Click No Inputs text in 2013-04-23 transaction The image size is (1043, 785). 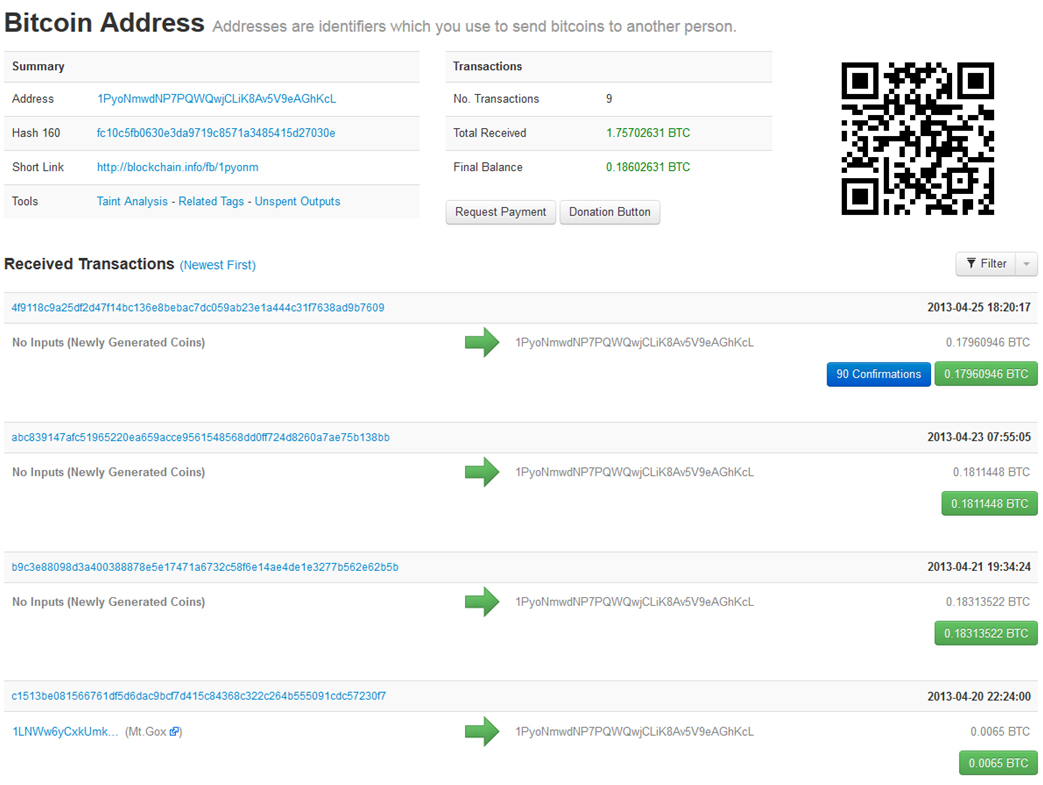(108, 472)
